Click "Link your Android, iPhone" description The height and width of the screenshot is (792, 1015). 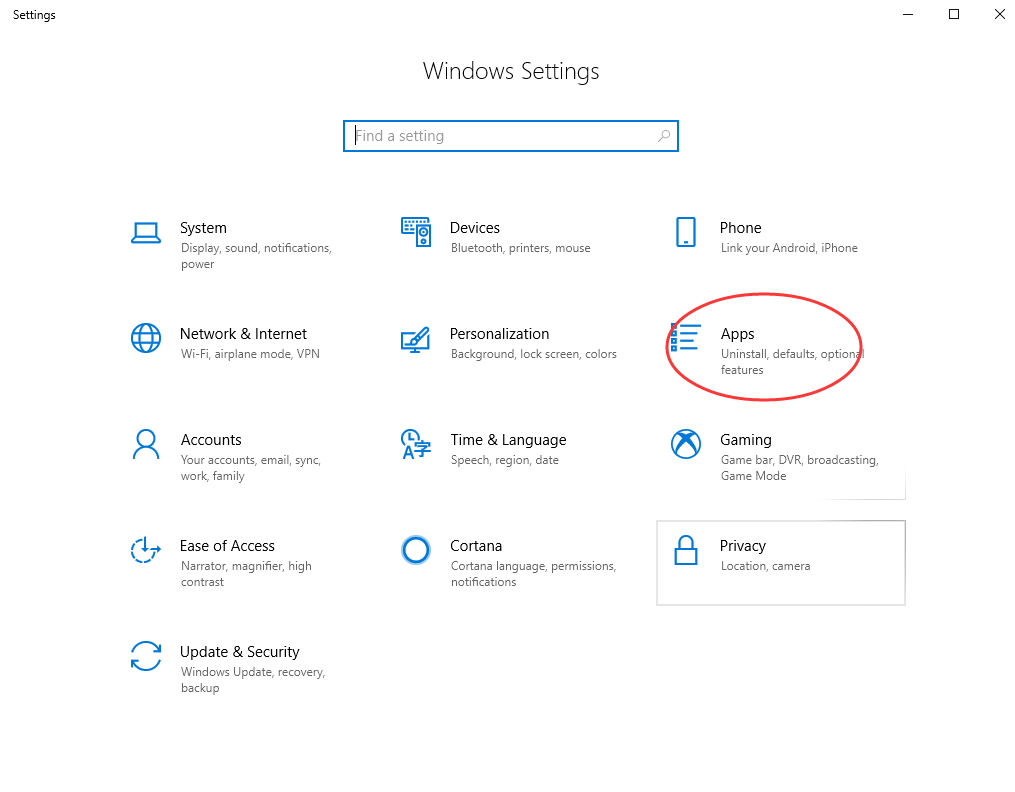click(x=789, y=248)
